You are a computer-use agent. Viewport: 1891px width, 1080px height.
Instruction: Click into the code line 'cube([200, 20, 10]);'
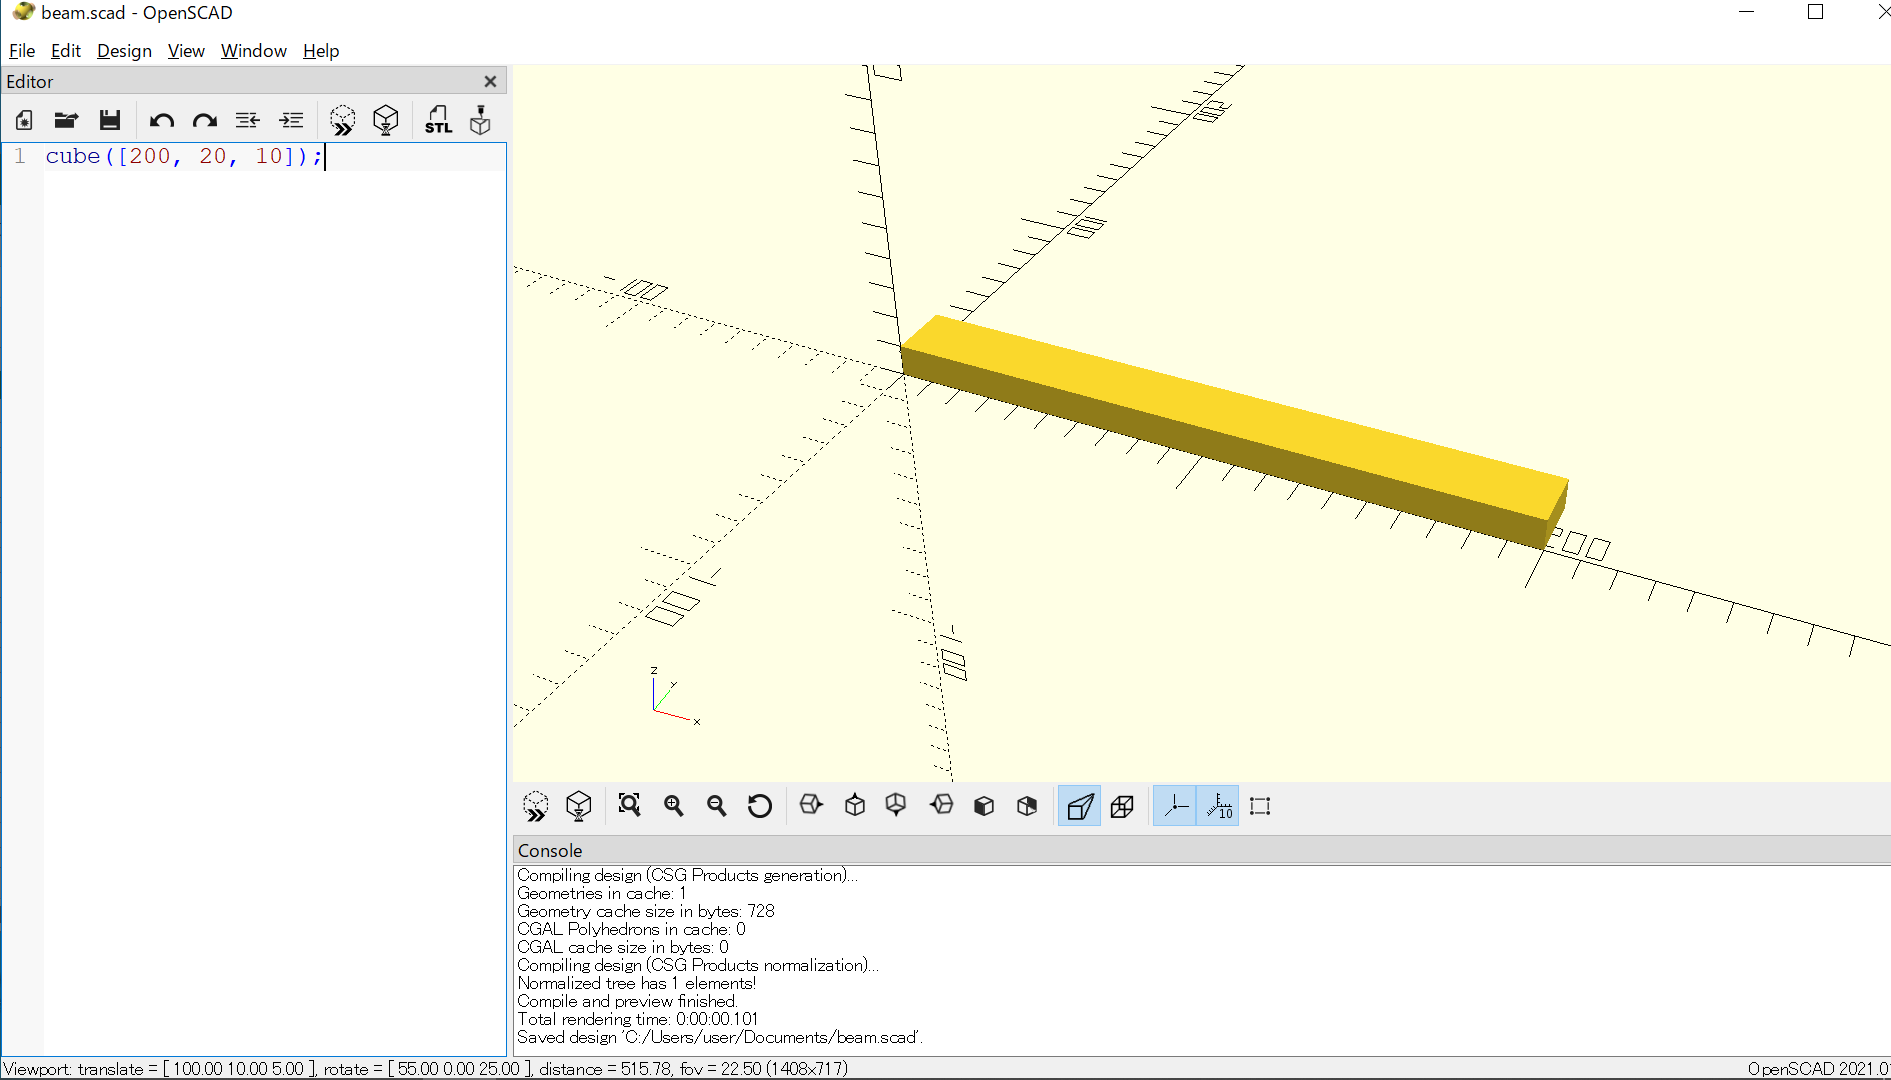tap(184, 157)
